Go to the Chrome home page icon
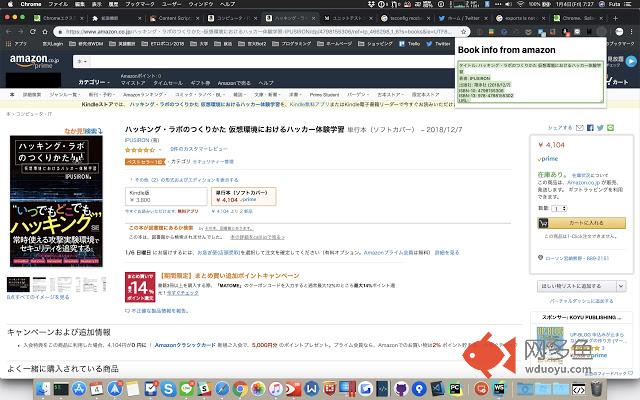640x400 pixels. pos(45,31)
